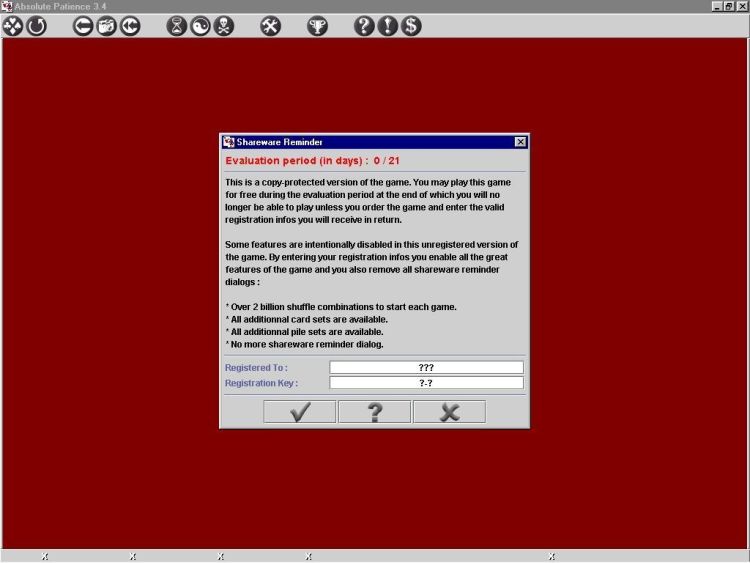Image resolution: width=750 pixels, height=563 pixels.
Task: Click the skull and crossbones icon
Action: 223,26
